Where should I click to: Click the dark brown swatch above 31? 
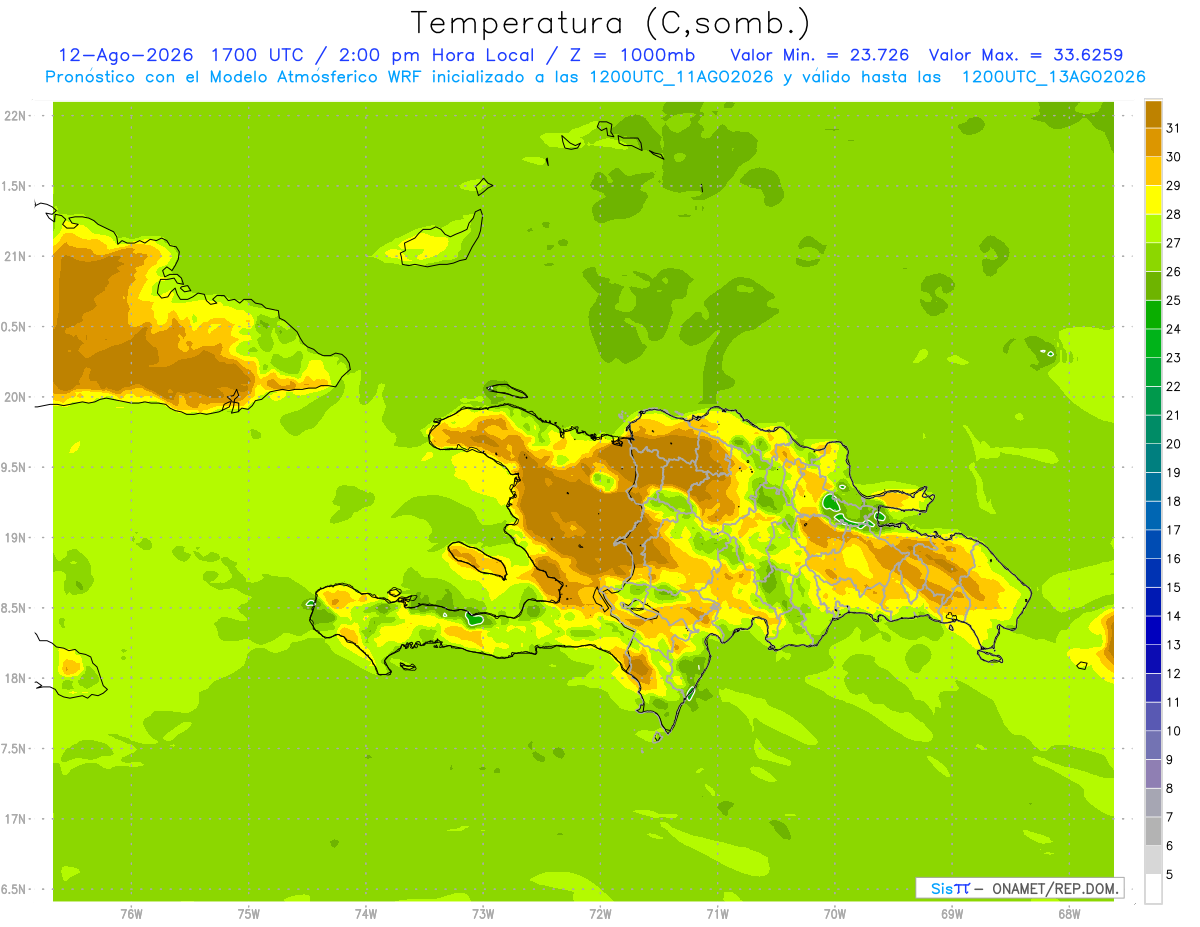click(x=1154, y=113)
